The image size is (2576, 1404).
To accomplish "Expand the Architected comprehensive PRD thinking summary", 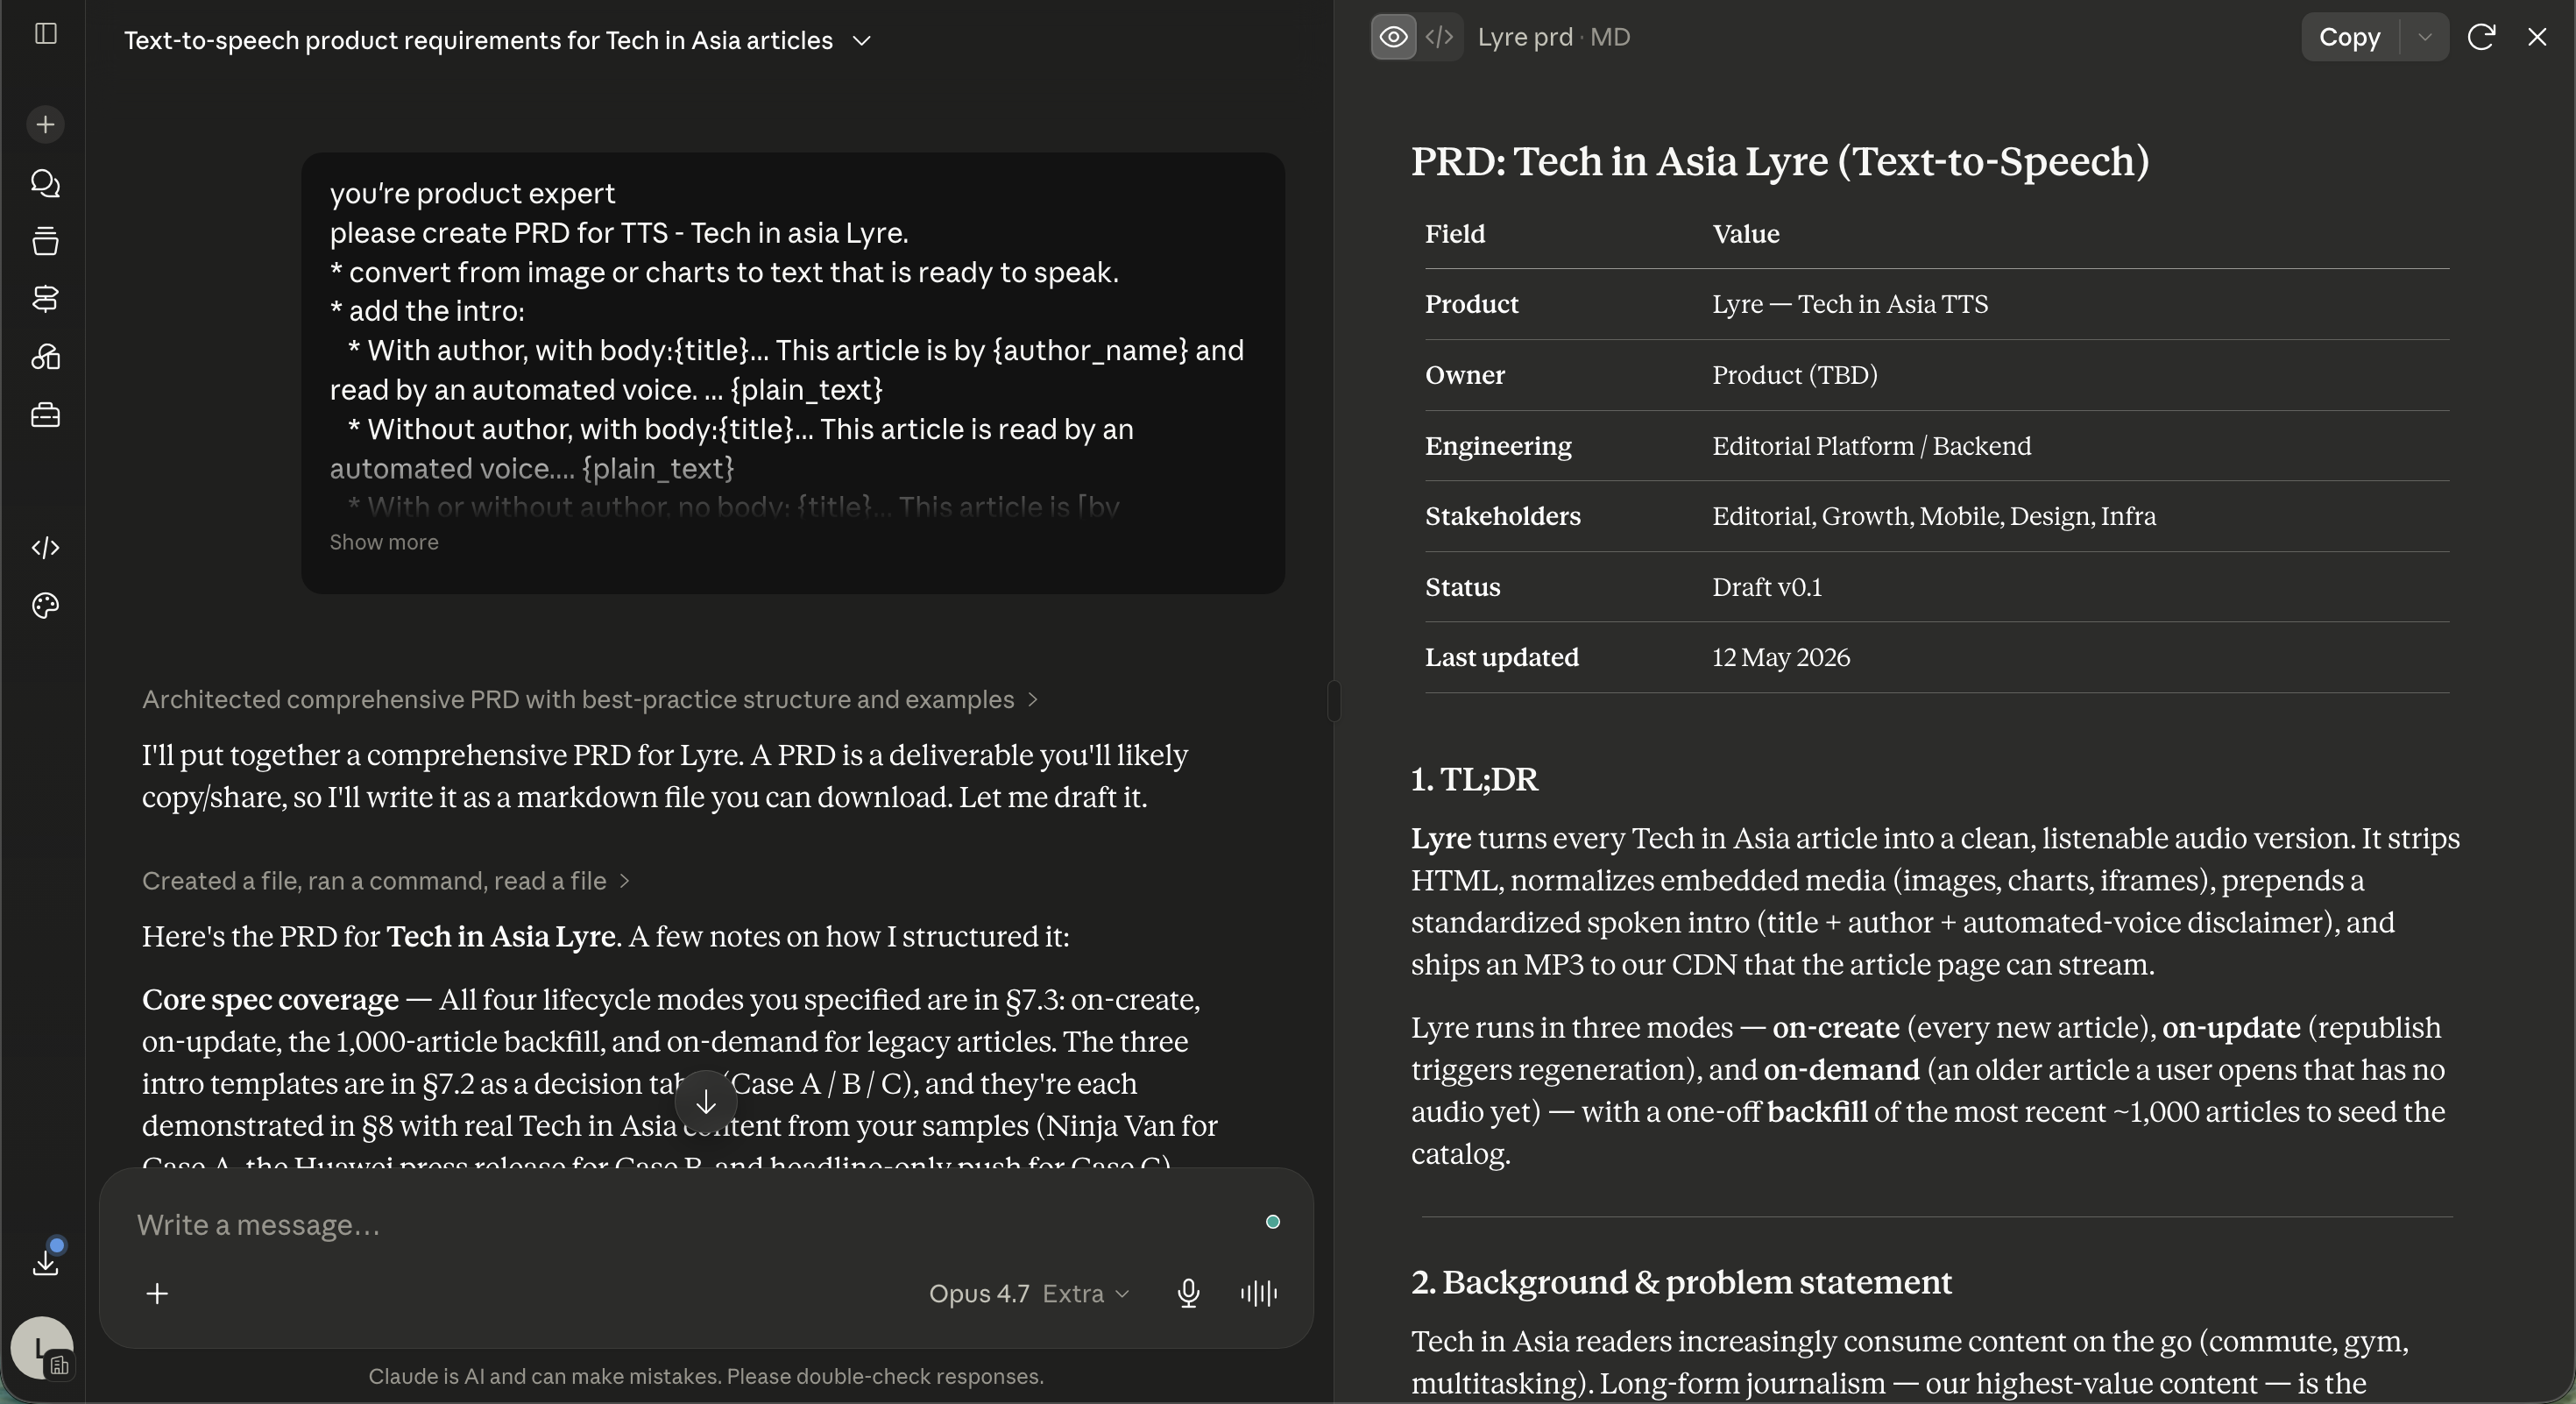I will click(590, 700).
